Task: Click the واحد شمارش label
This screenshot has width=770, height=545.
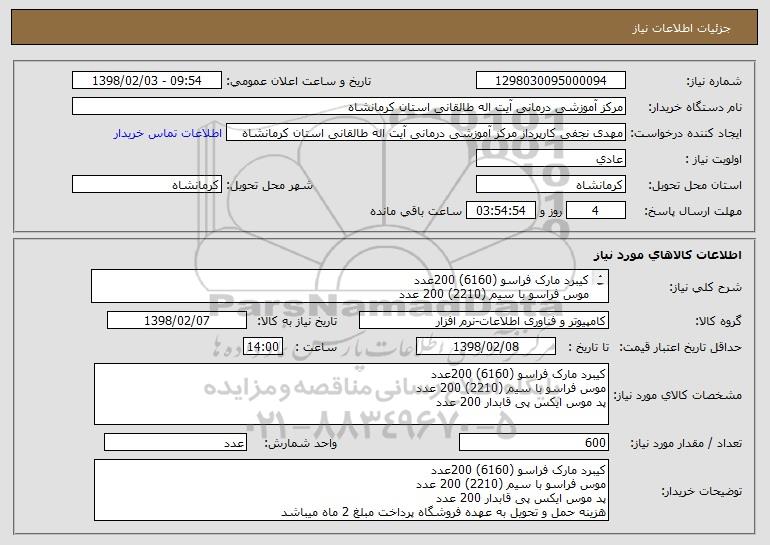Action: (x=301, y=443)
